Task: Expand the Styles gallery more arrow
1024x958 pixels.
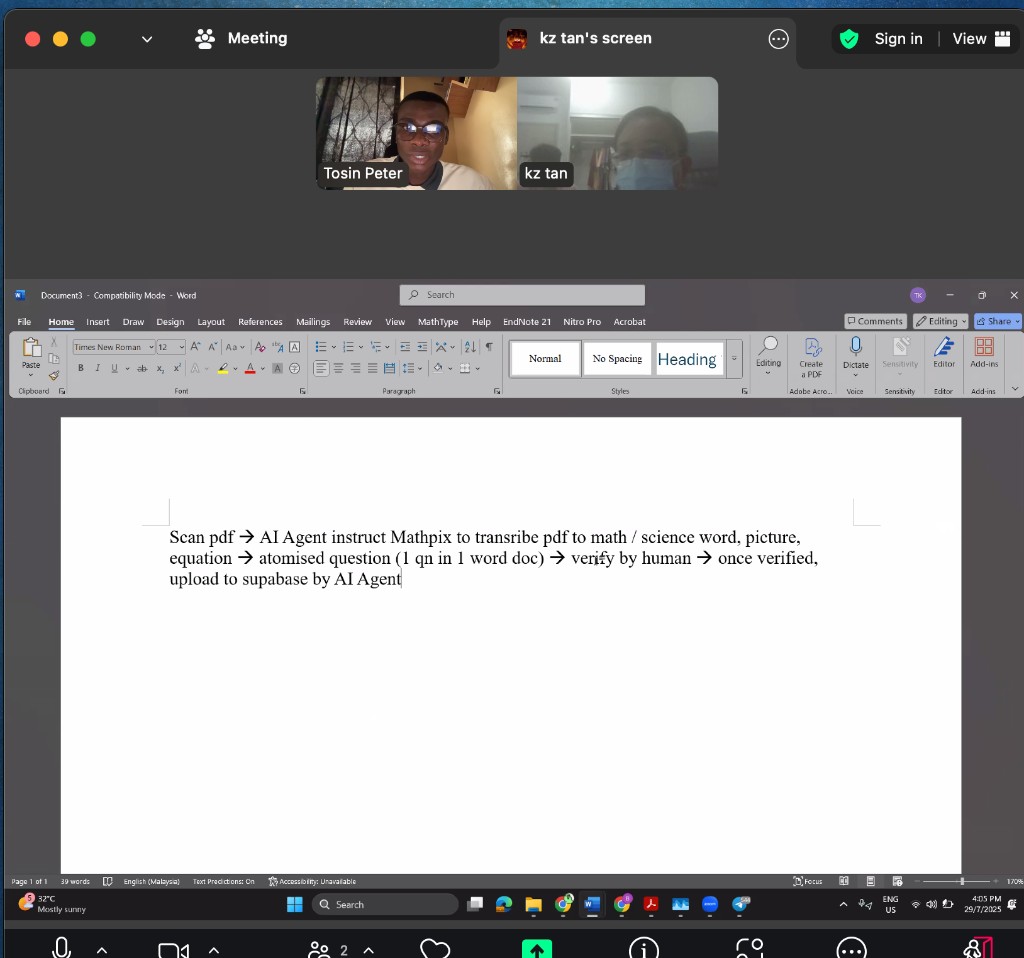Action: click(x=734, y=359)
